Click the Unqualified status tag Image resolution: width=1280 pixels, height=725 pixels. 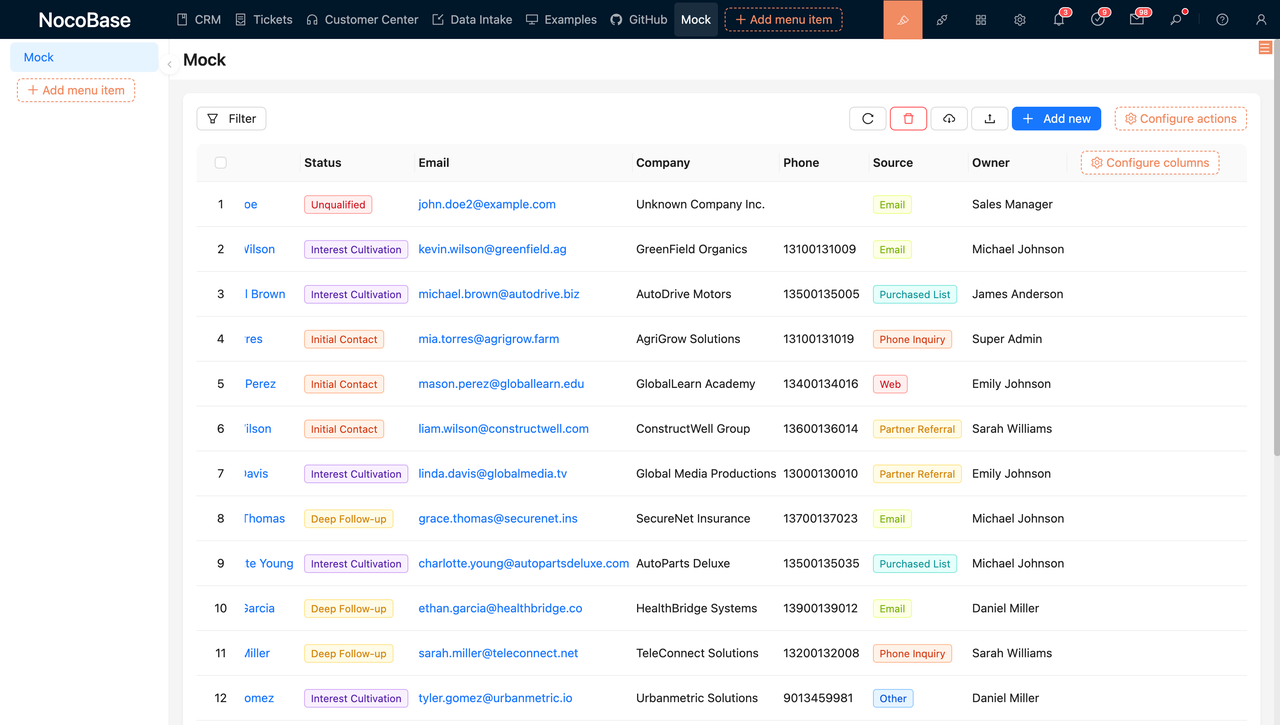(338, 205)
